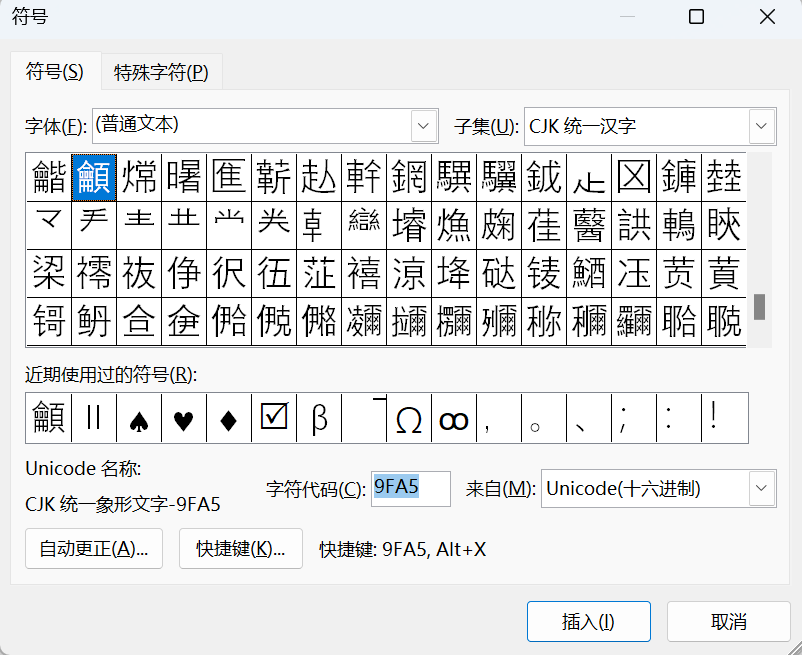Open the 来自 Unicode(十六进制) combo box
The height and width of the screenshot is (655, 802).
point(659,488)
